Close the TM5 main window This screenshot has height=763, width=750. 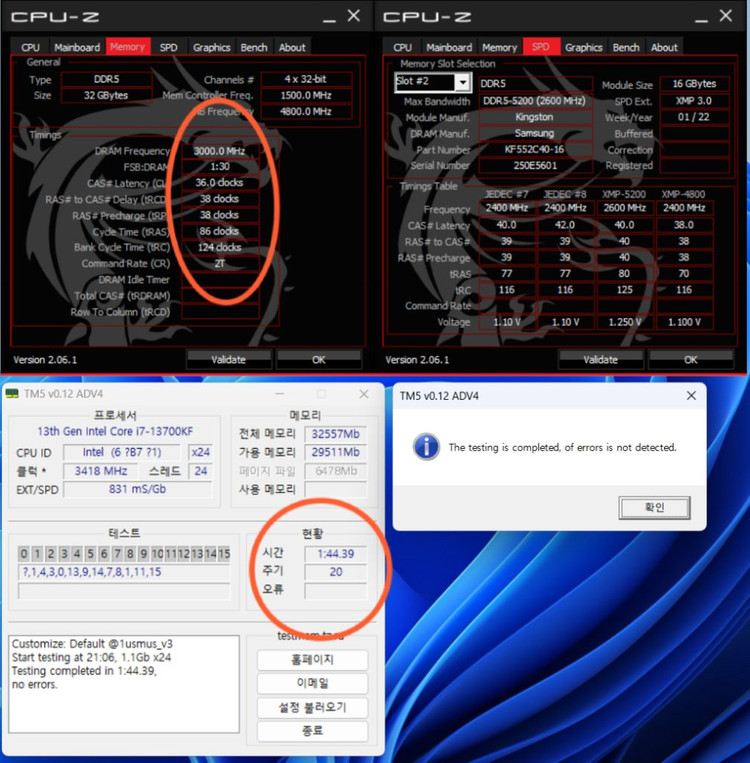(x=364, y=394)
